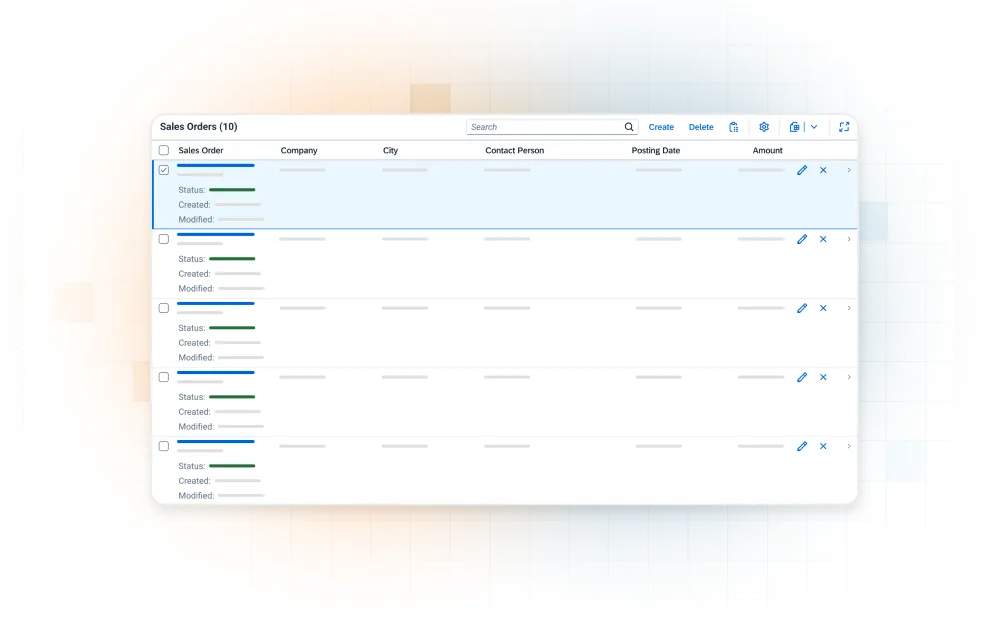Click the Company column header
The width and height of the screenshot is (1000, 619).
[x=299, y=150]
